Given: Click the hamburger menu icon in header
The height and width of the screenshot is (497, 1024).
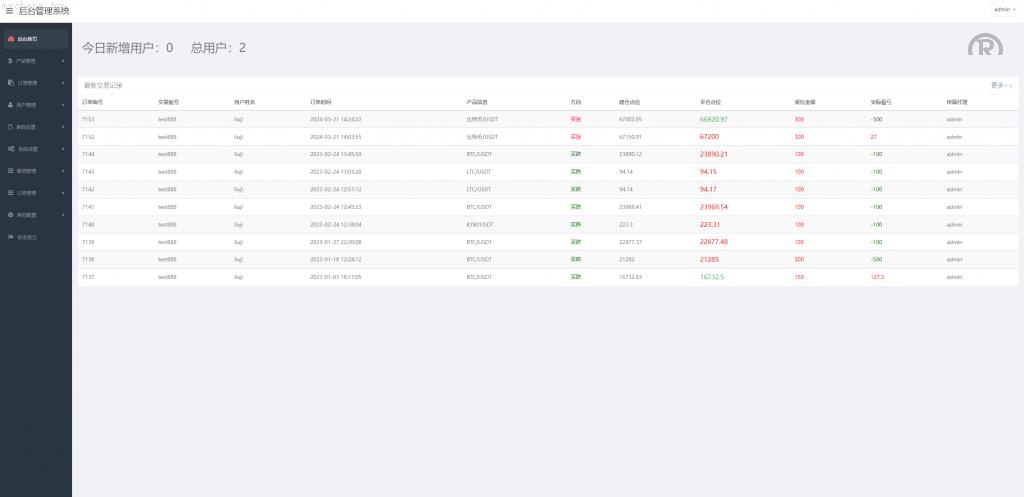Looking at the screenshot, I should (x=10, y=10).
